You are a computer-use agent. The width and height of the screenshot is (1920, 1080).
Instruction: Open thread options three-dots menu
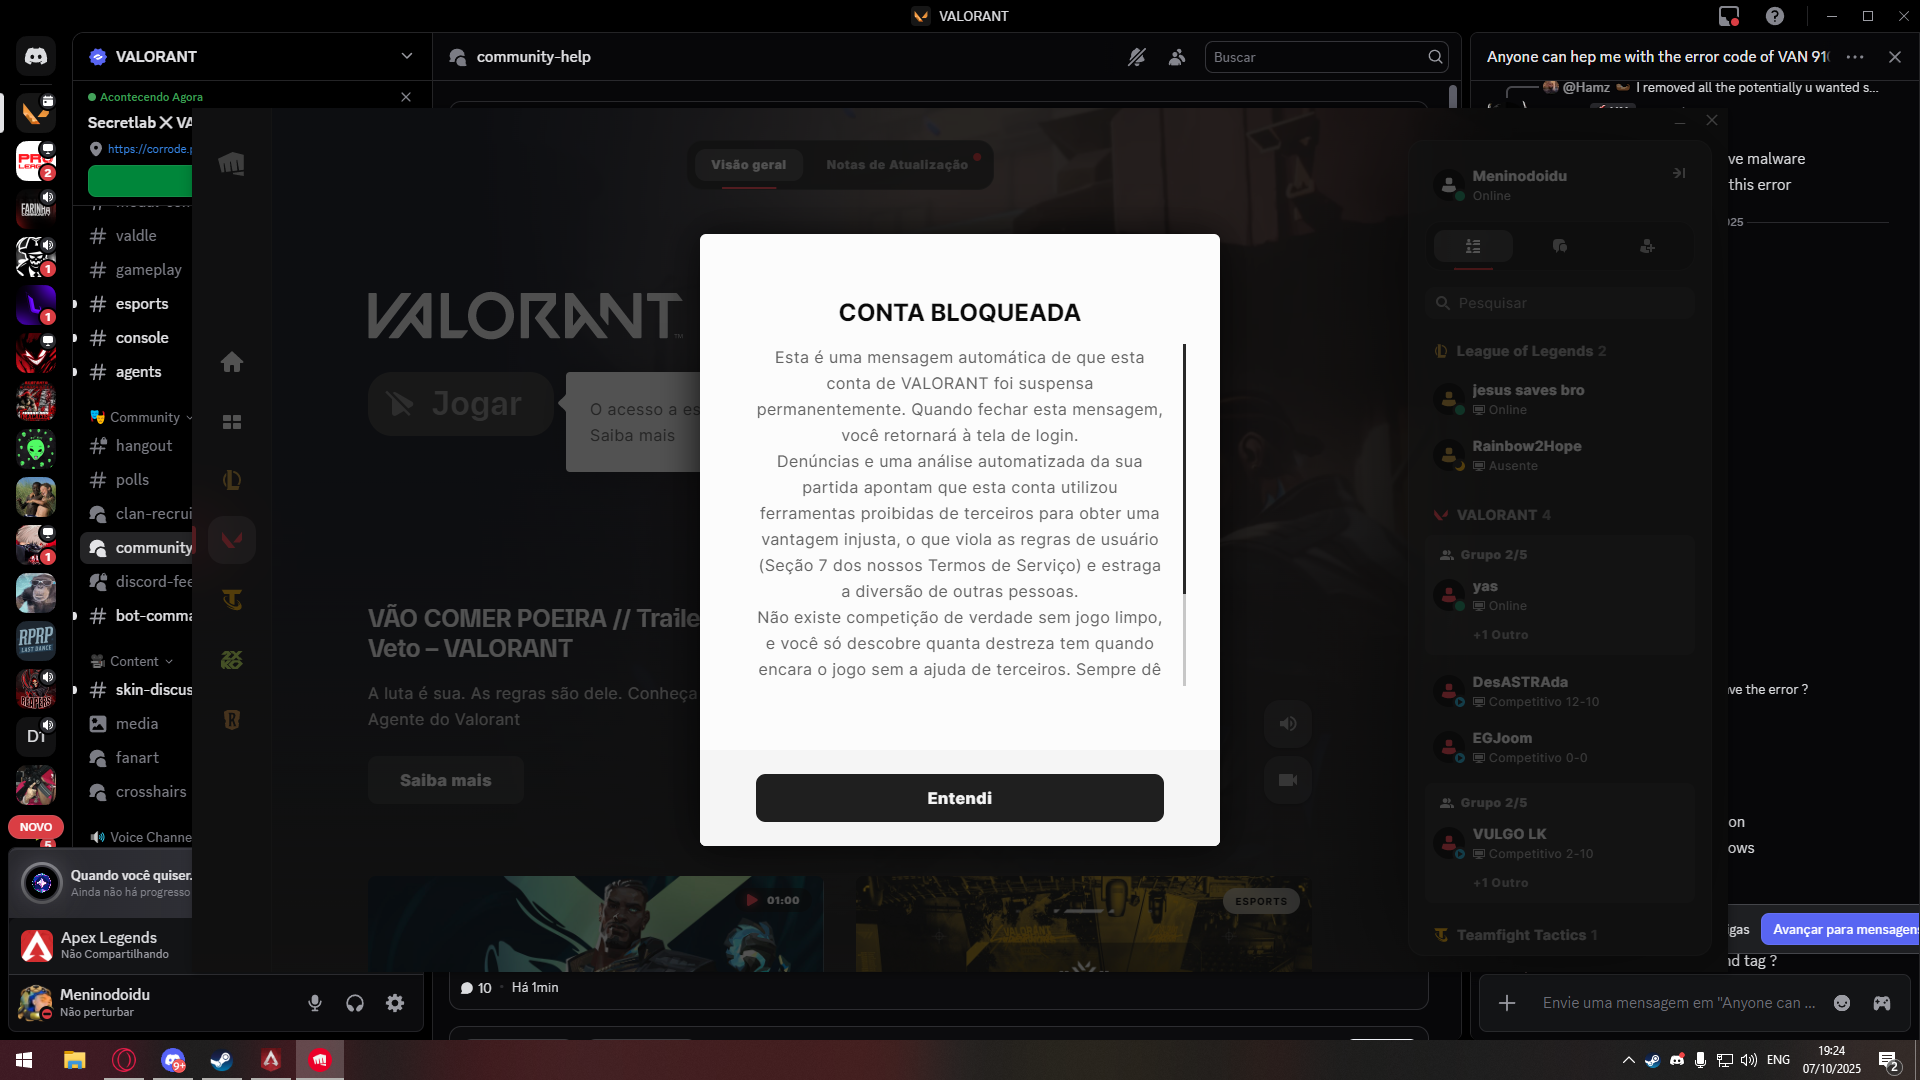1855,57
